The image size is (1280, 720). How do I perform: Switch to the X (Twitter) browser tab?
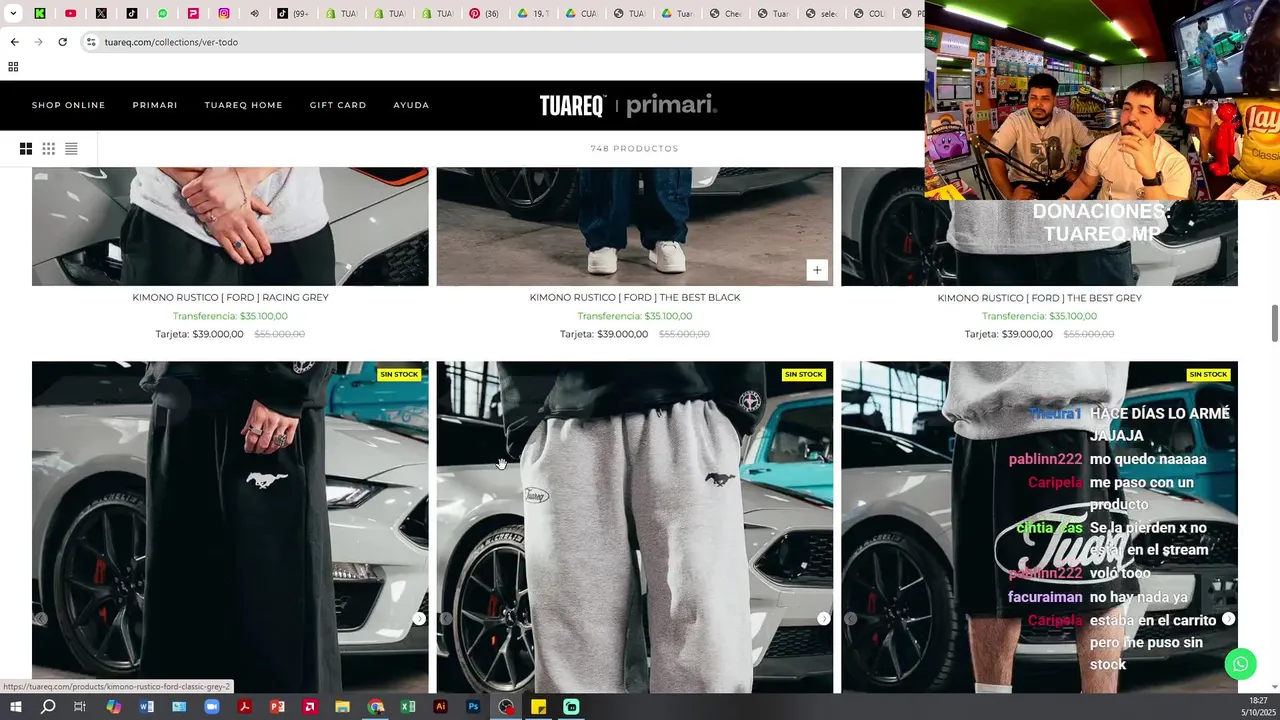click(101, 14)
